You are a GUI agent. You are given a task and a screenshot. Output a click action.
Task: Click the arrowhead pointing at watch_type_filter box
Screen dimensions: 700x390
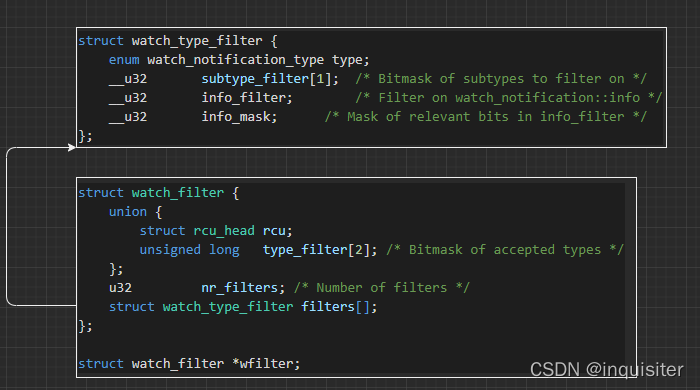[72, 147]
